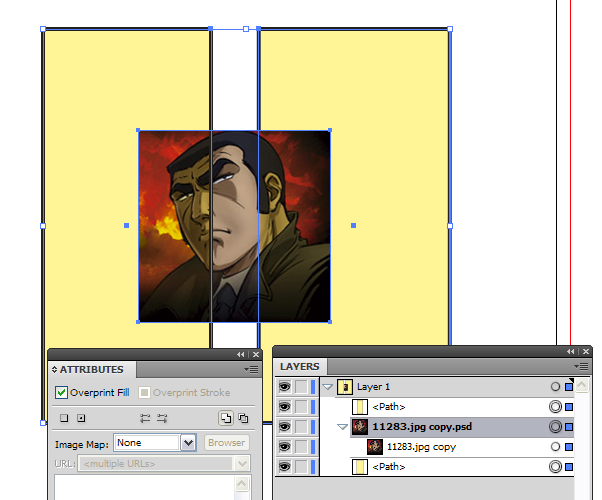This screenshot has width=602, height=500.
Task: Close the Attributes panel
Action: (256, 354)
